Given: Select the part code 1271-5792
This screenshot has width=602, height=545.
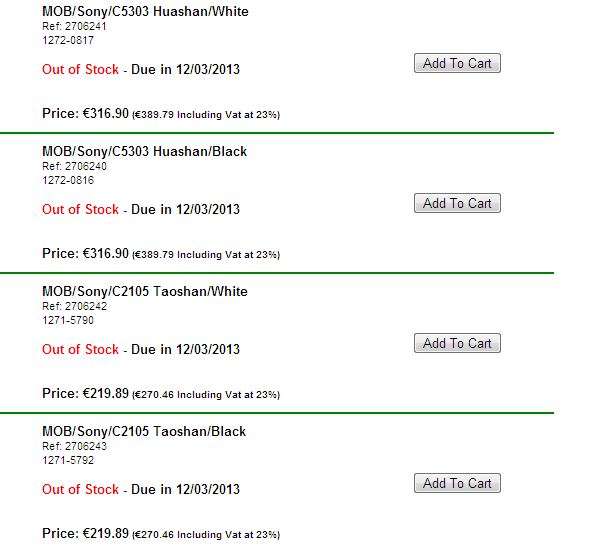Looking at the screenshot, I should [68, 461].
